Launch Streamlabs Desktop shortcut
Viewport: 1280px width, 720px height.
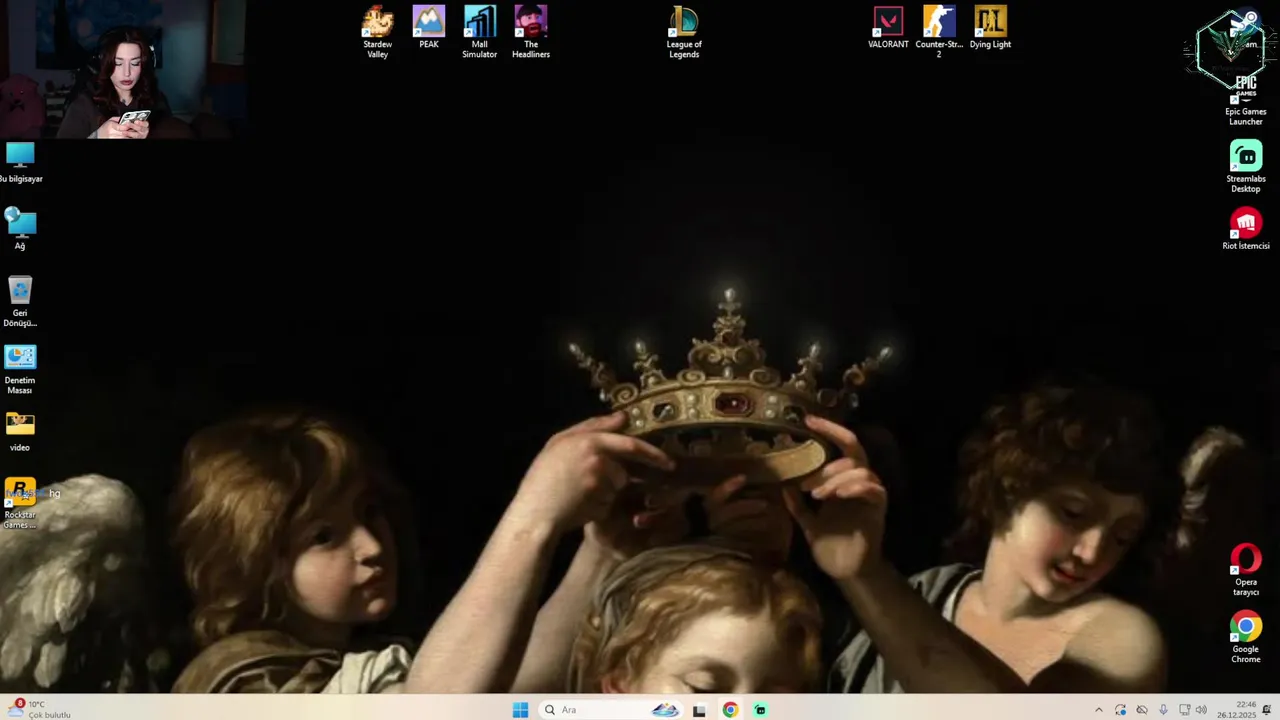pos(1246,167)
